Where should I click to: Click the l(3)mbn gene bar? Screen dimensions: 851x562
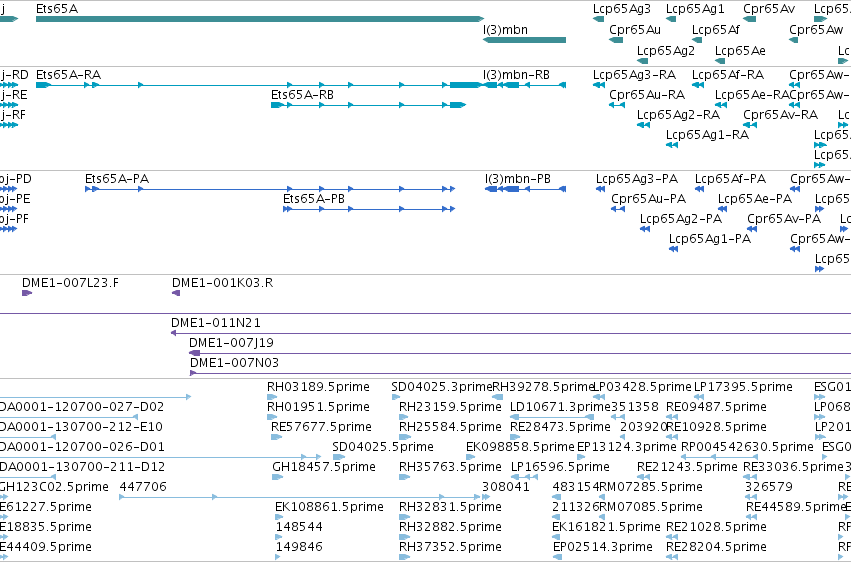(x=524, y=40)
